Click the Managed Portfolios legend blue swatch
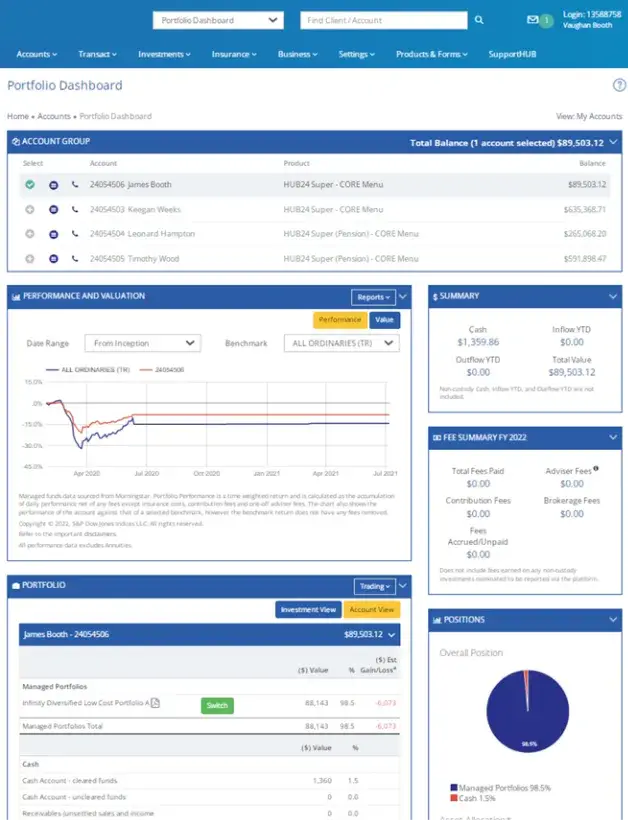628x820 pixels. [x=454, y=788]
